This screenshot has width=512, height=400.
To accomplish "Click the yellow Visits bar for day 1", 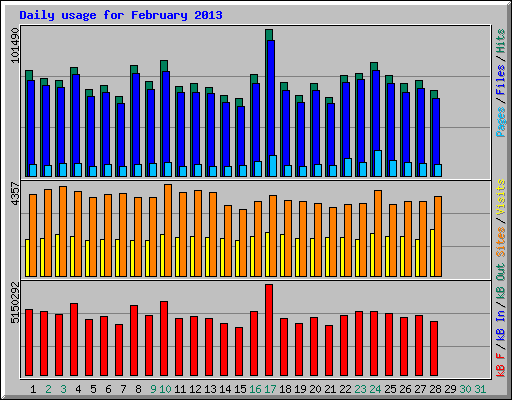I will coord(27,258).
